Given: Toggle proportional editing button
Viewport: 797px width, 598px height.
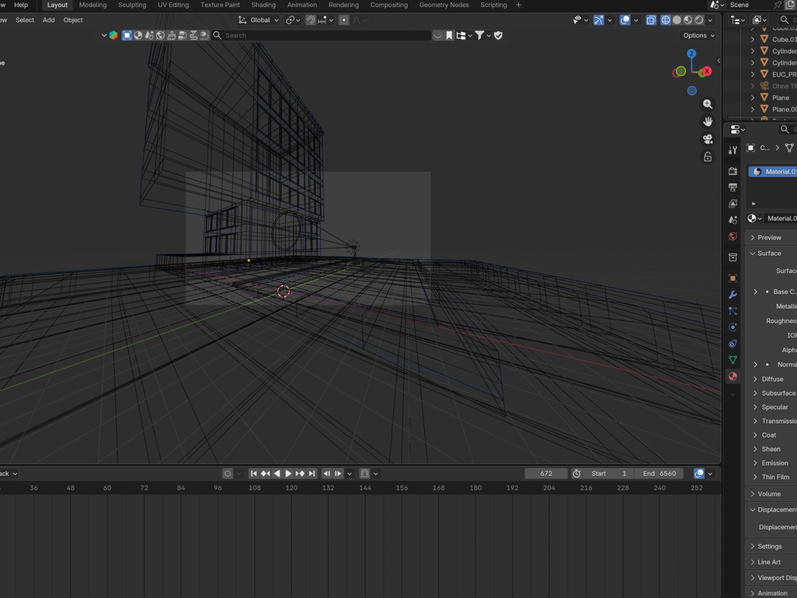Looking at the screenshot, I should (x=344, y=20).
